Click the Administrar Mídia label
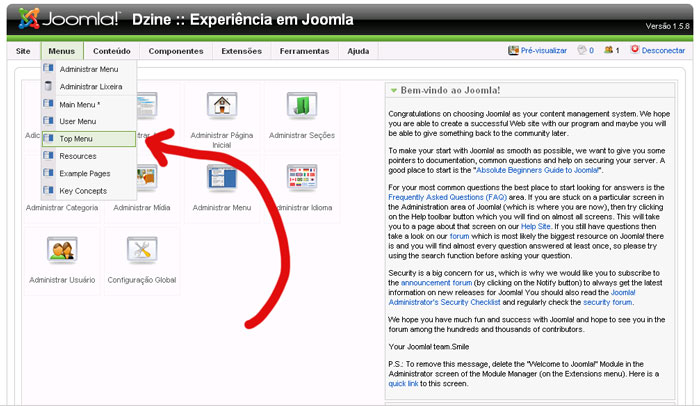700x406 pixels. click(142, 208)
